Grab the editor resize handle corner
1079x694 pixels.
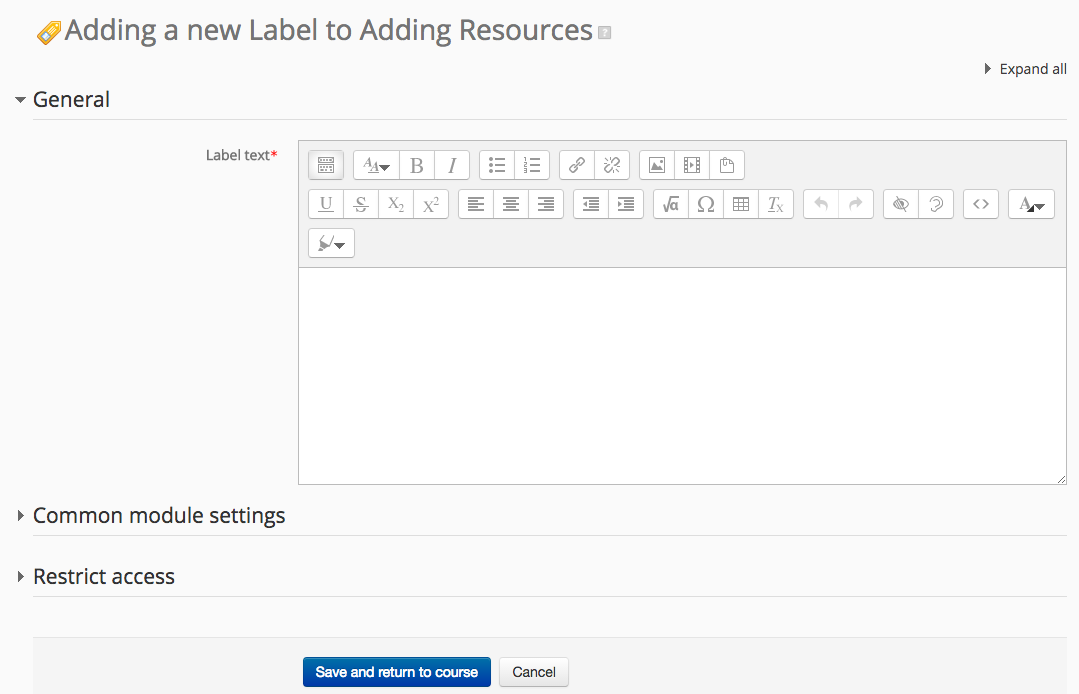coord(1061,479)
